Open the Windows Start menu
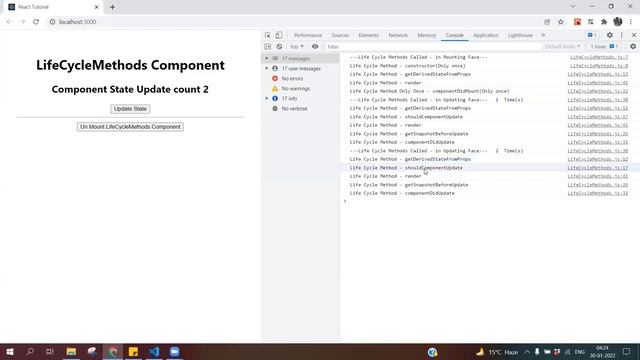The height and width of the screenshot is (360, 640). 9,351
